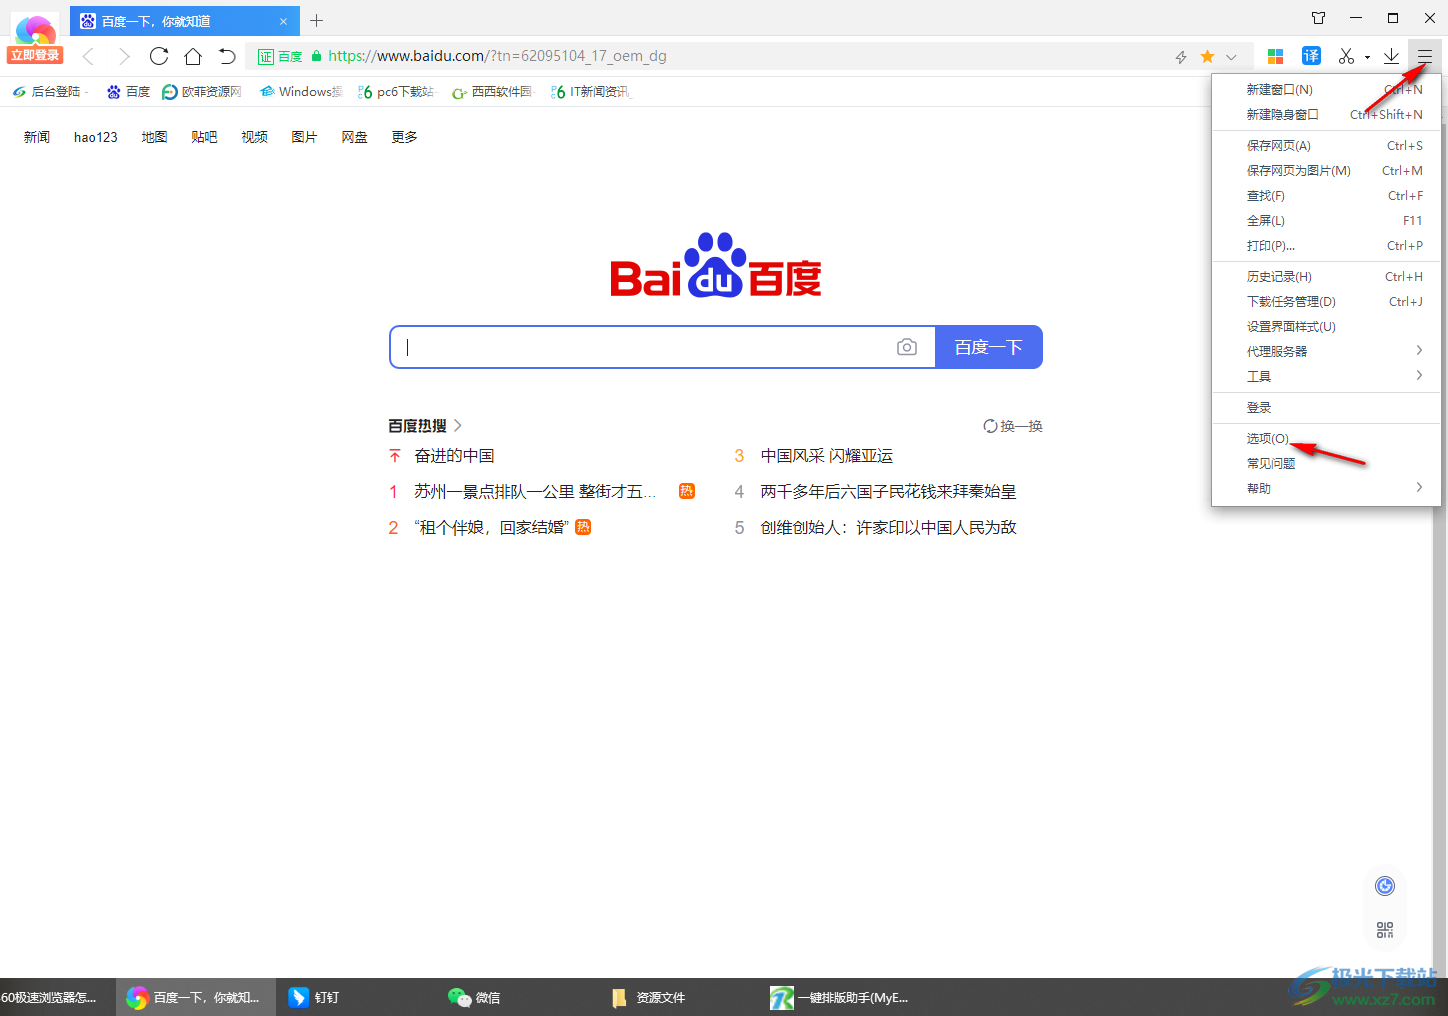Click the QR code icon on page
Image resolution: width=1448 pixels, height=1016 pixels.
(x=1385, y=930)
